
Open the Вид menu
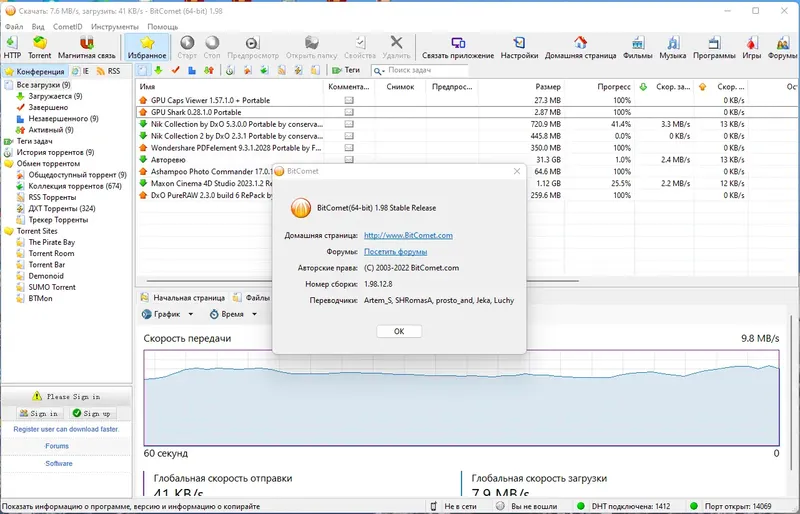click(38, 27)
